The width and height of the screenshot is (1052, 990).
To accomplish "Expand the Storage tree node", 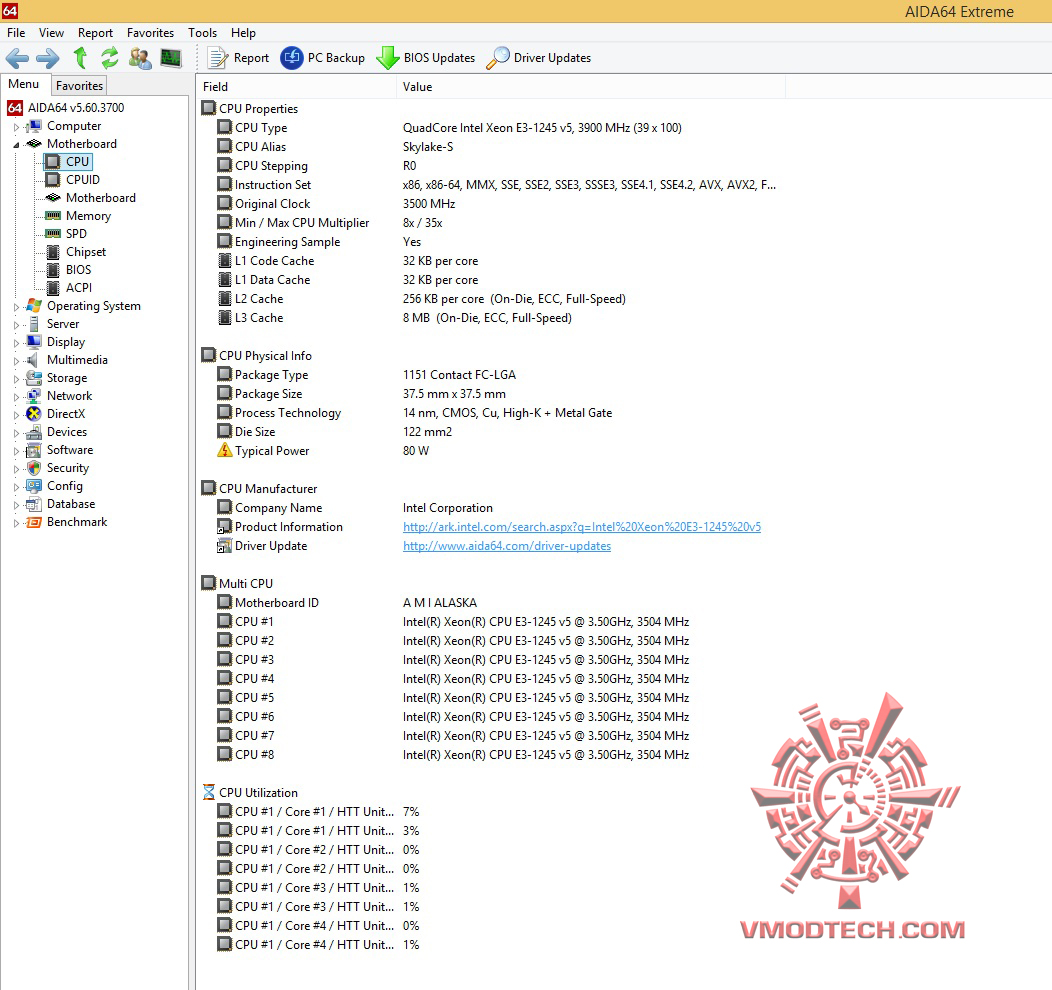I will click(x=16, y=379).
